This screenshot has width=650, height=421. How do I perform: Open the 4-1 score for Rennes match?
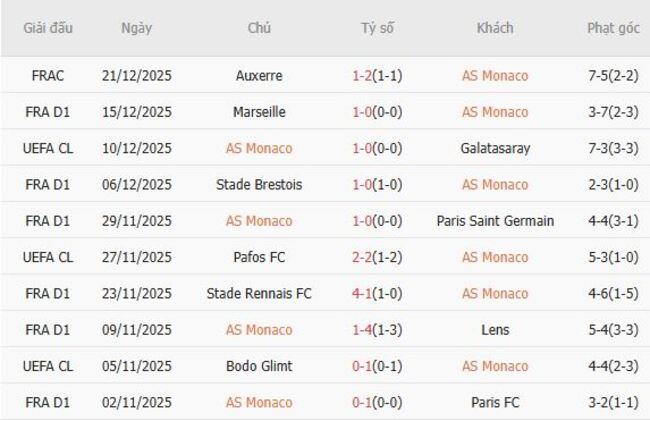coord(363,293)
